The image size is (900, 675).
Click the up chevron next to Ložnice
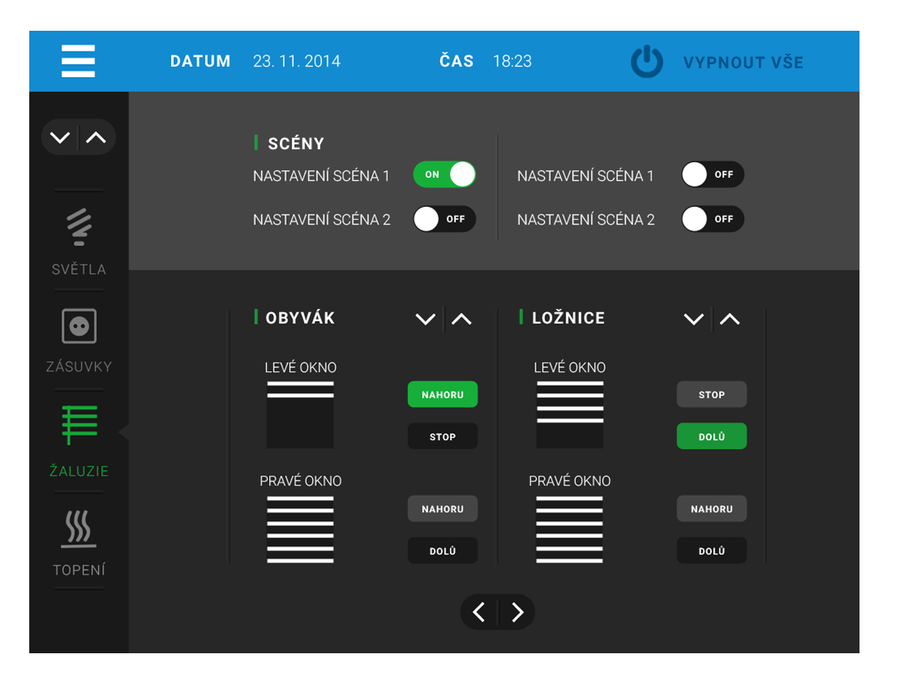click(x=730, y=319)
